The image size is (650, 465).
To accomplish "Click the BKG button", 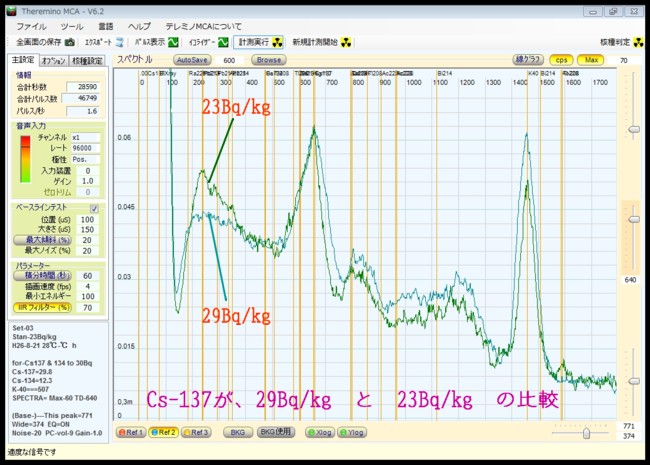I will coord(238,432).
